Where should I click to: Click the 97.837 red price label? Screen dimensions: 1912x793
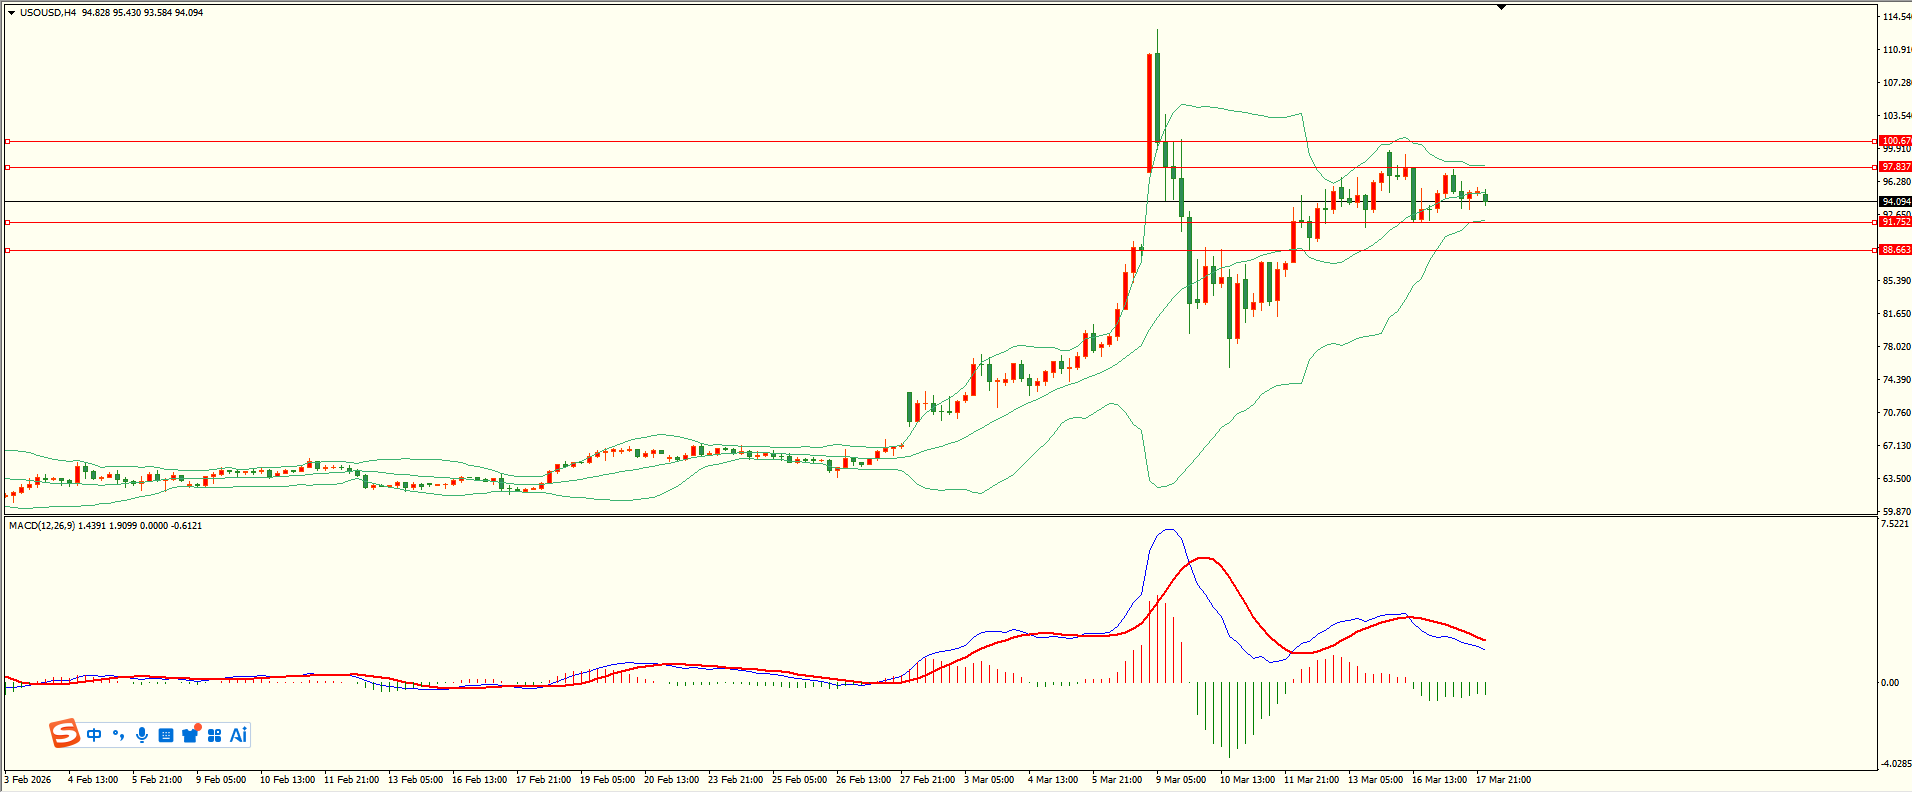[x=1895, y=167]
